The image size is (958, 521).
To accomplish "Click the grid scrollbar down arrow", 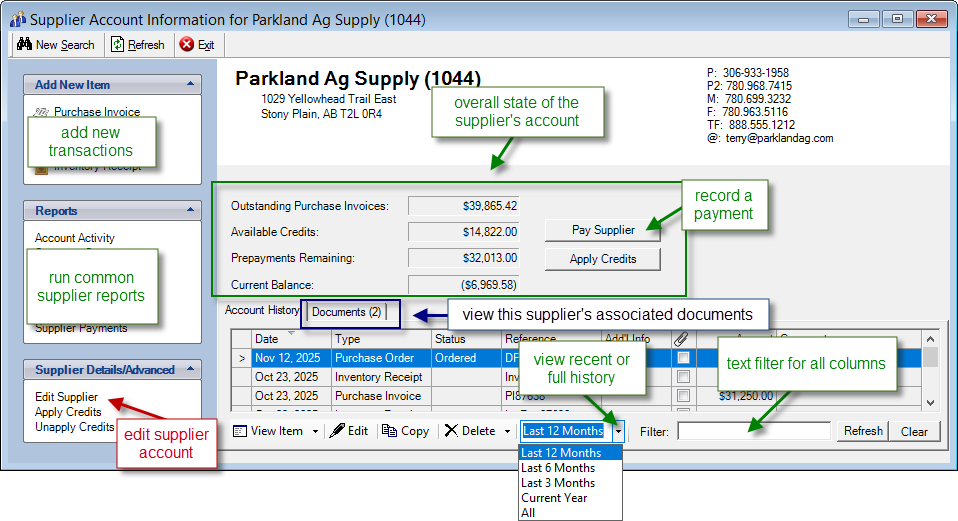I will point(930,403).
